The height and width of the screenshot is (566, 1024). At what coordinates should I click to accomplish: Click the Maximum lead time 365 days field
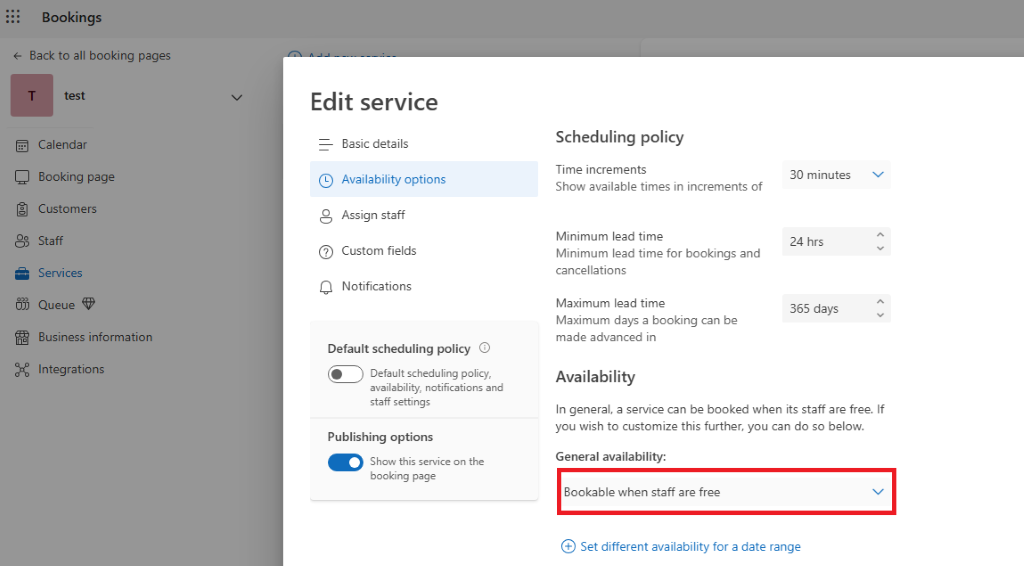pyautogui.click(x=836, y=308)
